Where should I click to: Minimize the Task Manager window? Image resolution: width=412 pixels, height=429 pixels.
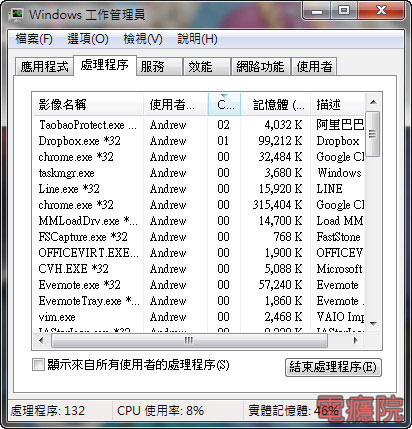pyautogui.click(x=317, y=11)
